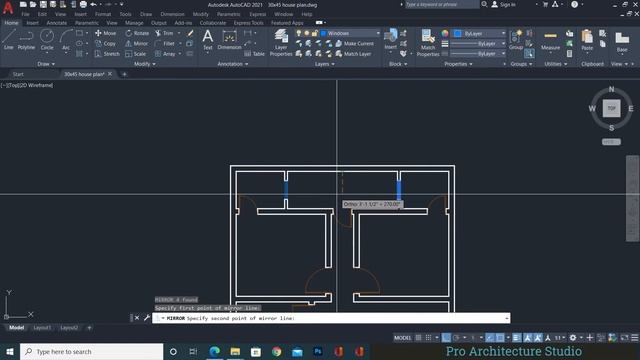640x360 pixels.
Task: Open the Windows layer dropdown
Action: tap(350, 33)
